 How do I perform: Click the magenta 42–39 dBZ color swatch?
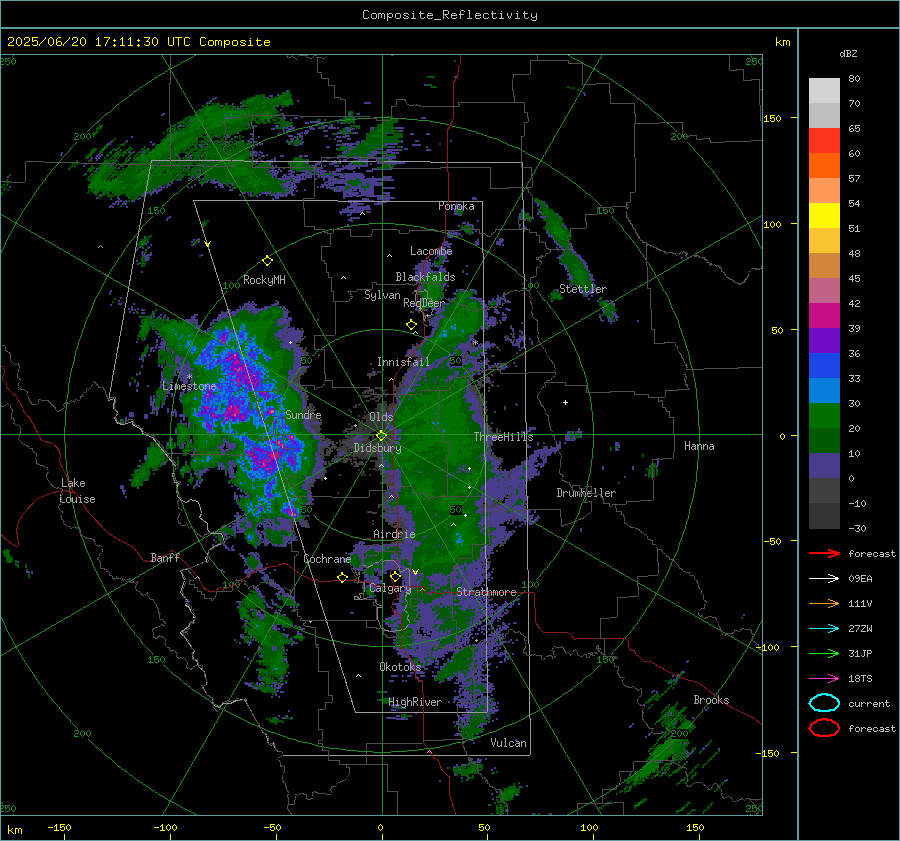click(x=824, y=316)
